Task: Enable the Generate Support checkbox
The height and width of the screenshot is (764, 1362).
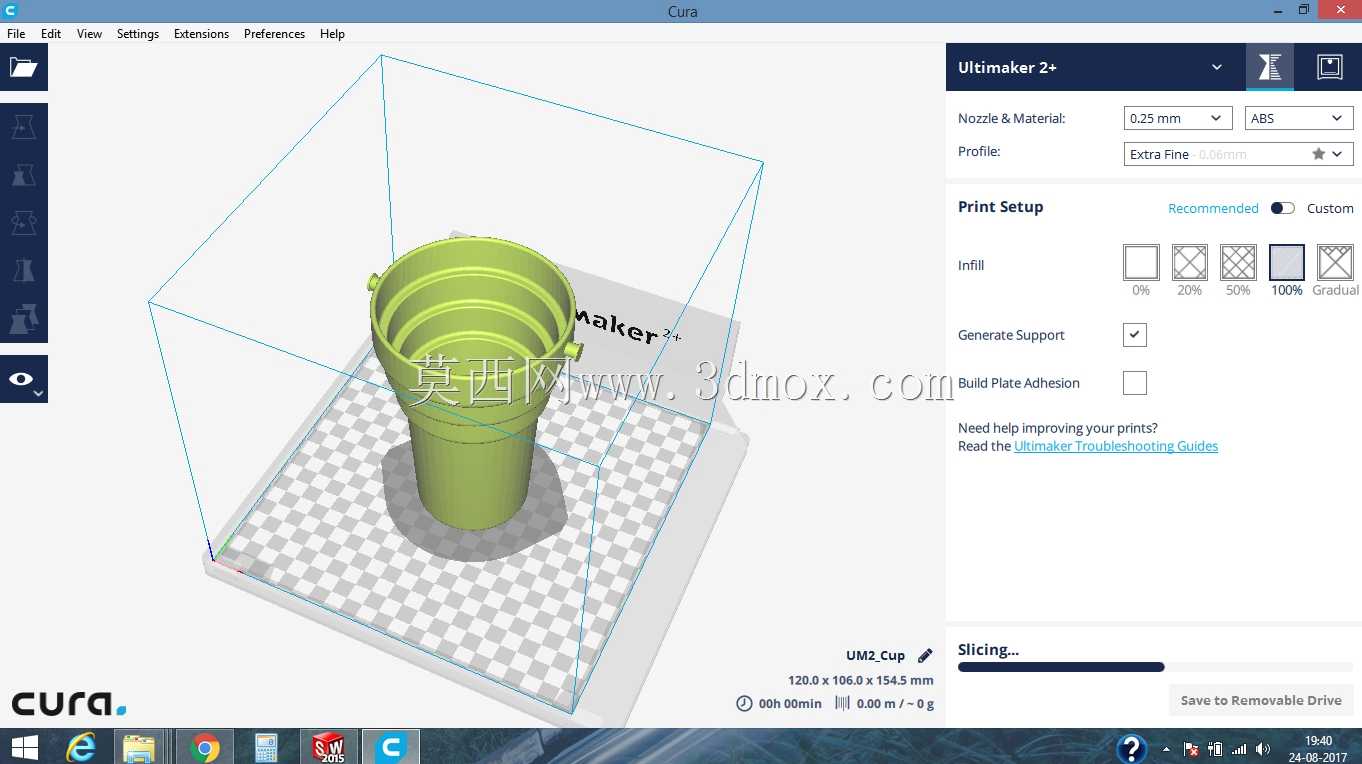Action: point(1135,335)
